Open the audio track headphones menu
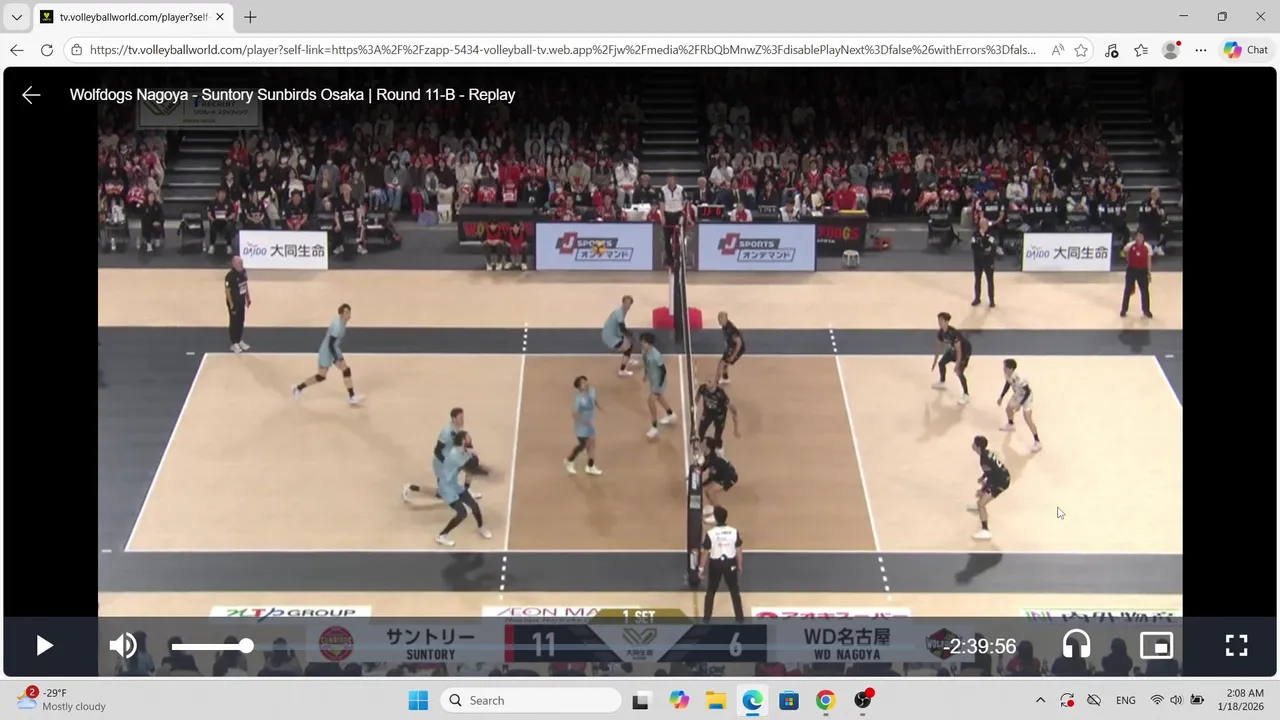The image size is (1280, 720). pyautogui.click(x=1076, y=645)
